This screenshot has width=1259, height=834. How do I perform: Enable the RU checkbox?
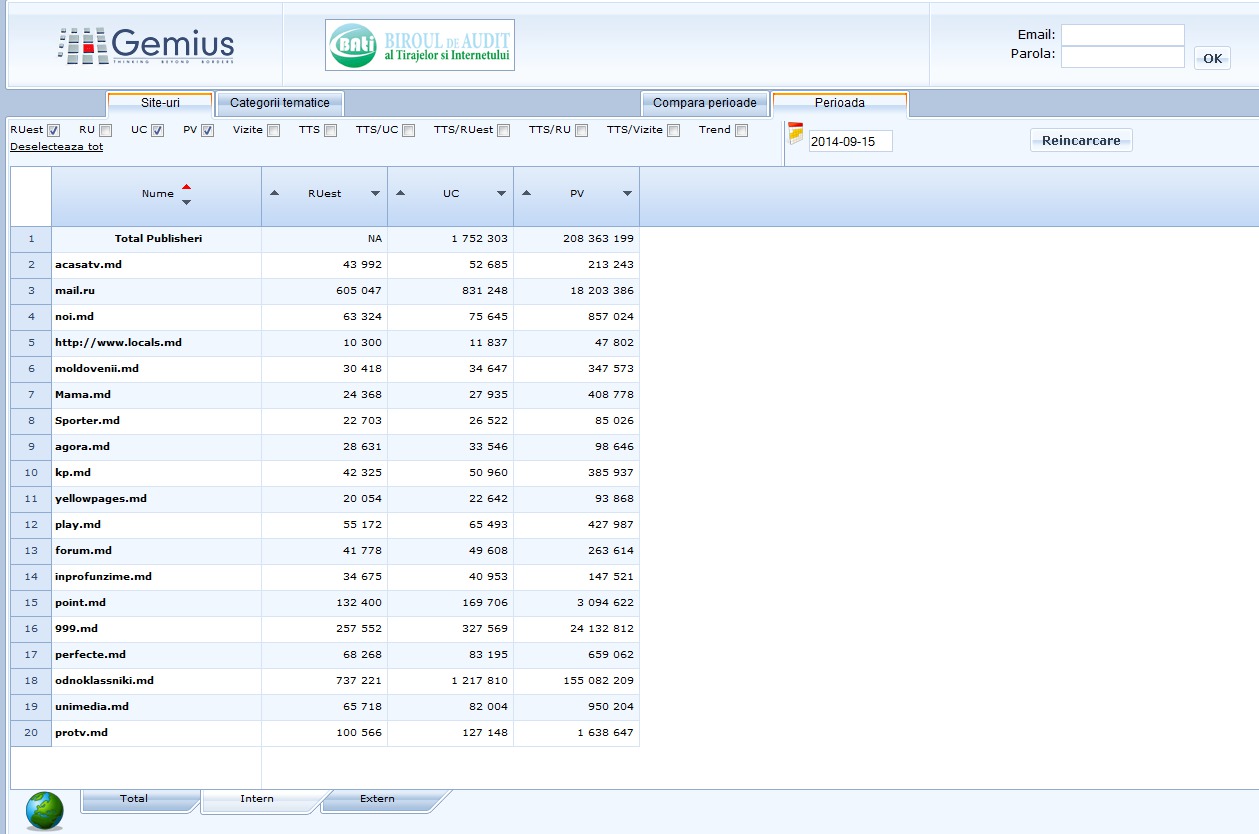[x=106, y=130]
